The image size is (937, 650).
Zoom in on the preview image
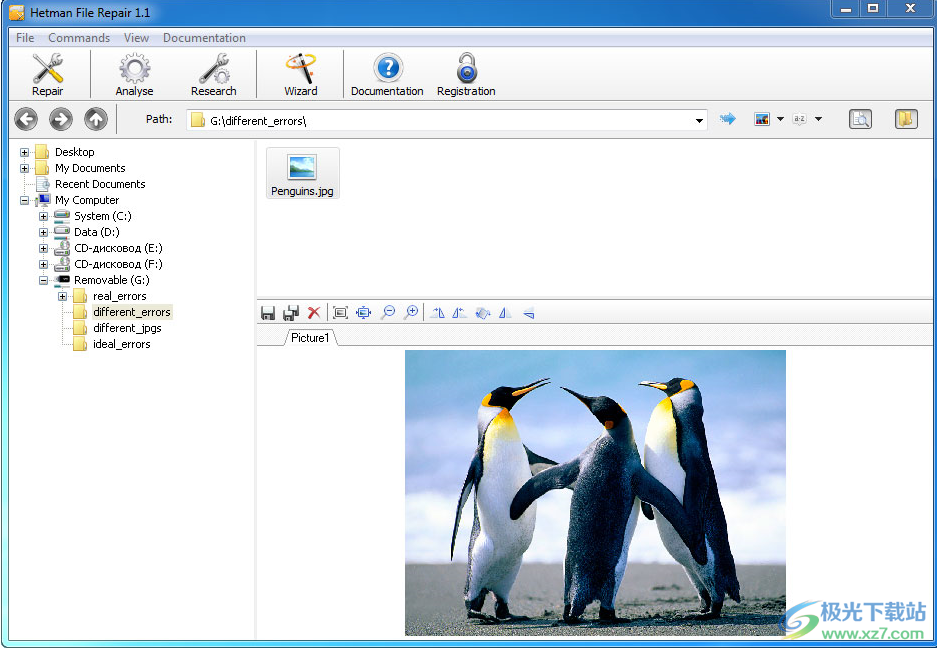tap(411, 312)
